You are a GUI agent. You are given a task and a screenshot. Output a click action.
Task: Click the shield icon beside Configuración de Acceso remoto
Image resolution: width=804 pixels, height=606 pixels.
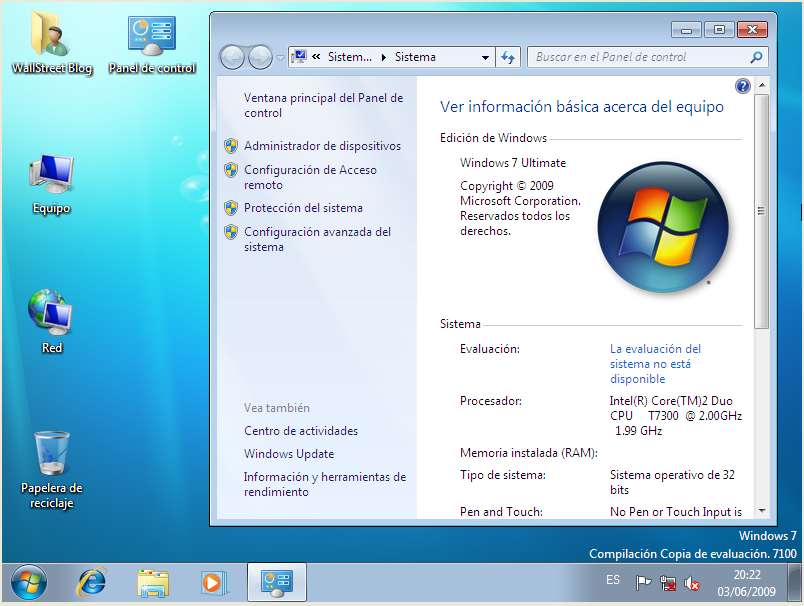tap(231, 170)
